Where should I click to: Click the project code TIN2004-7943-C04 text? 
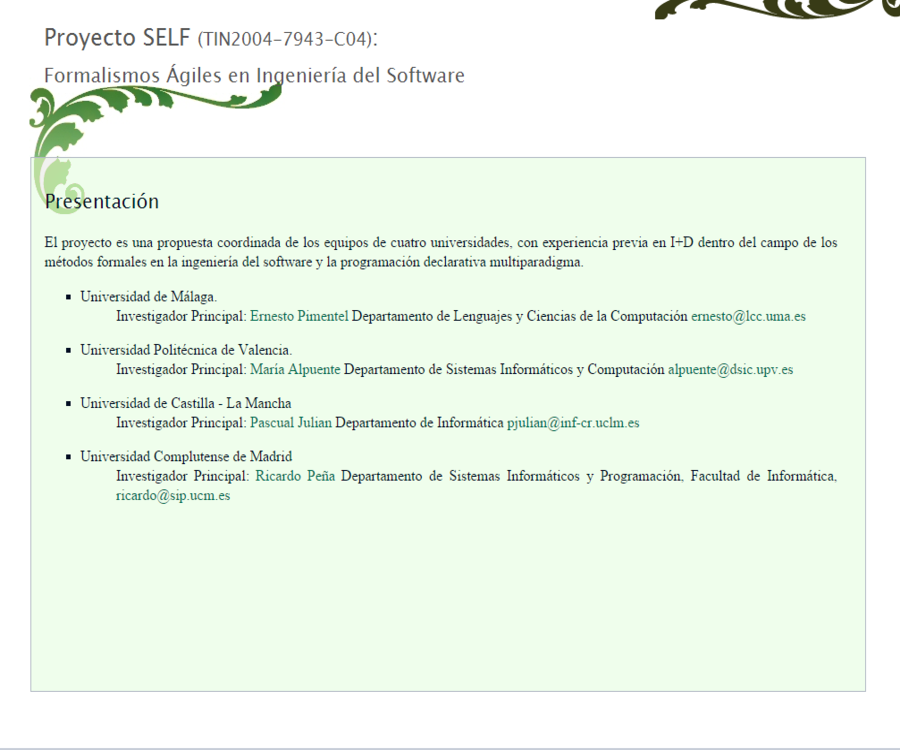285,40
